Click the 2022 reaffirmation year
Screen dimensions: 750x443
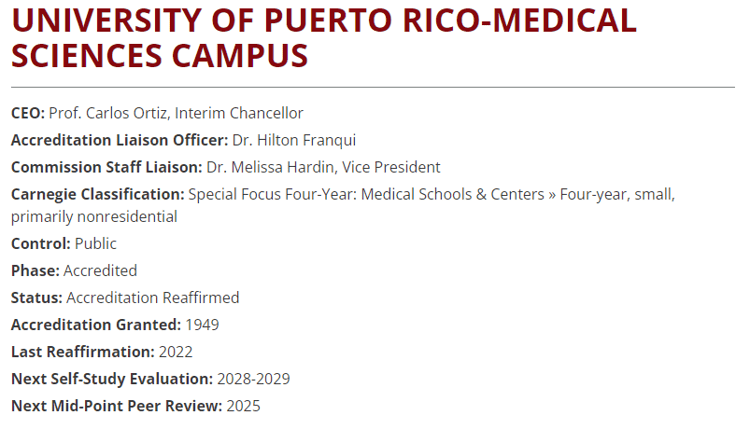176,352
